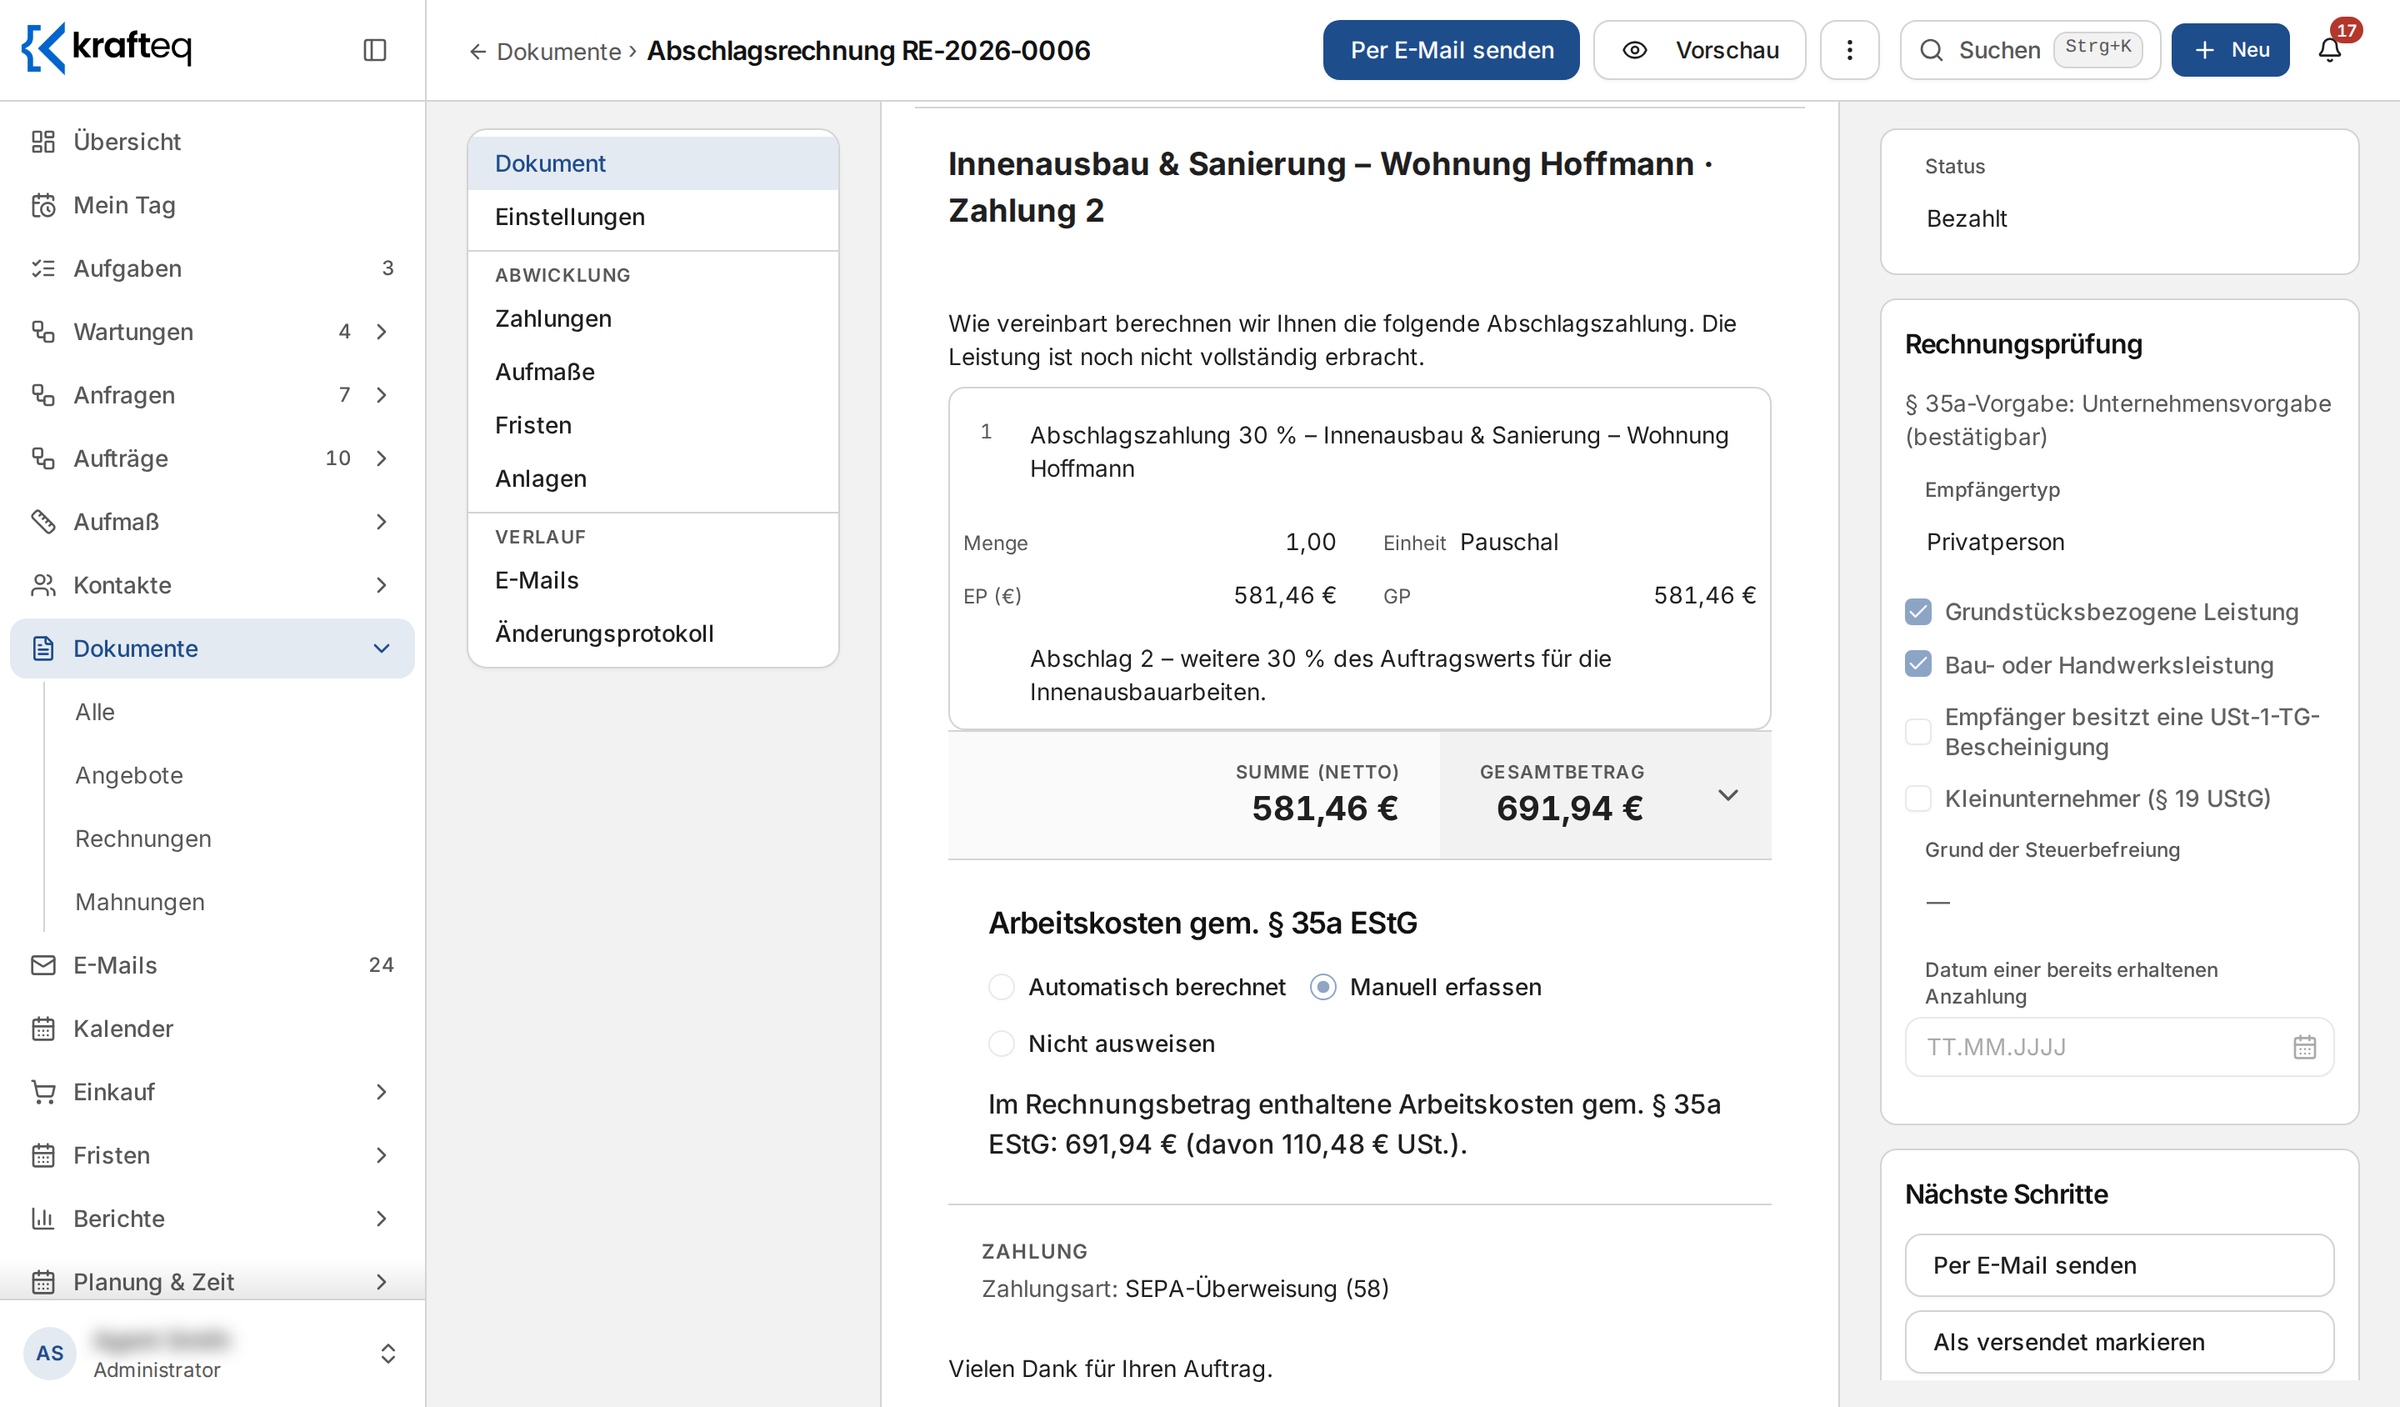The image size is (2400, 1407).
Task: Check Kleinunternehmer (§ 19 UStG)
Action: tap(1918, 798)
